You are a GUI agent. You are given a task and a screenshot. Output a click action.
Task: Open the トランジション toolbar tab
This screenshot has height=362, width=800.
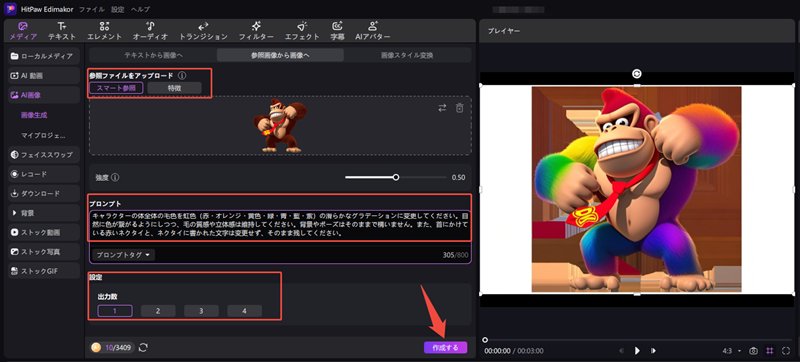[203, 31]
